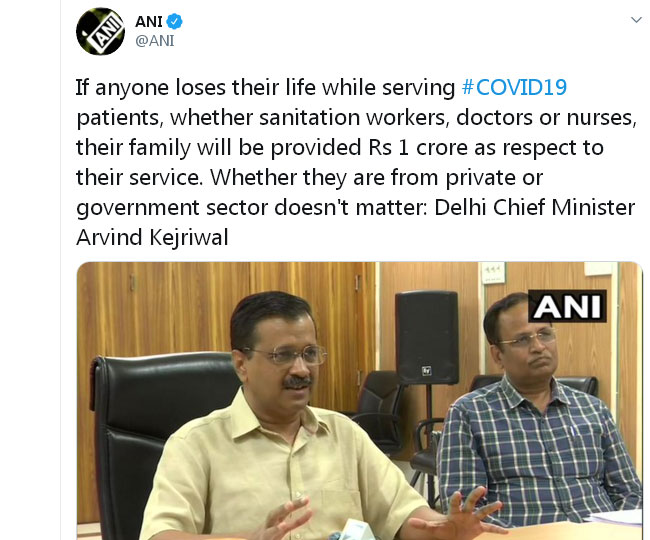Click the ANI watermark logo in the photo

(x=567, y=306)
